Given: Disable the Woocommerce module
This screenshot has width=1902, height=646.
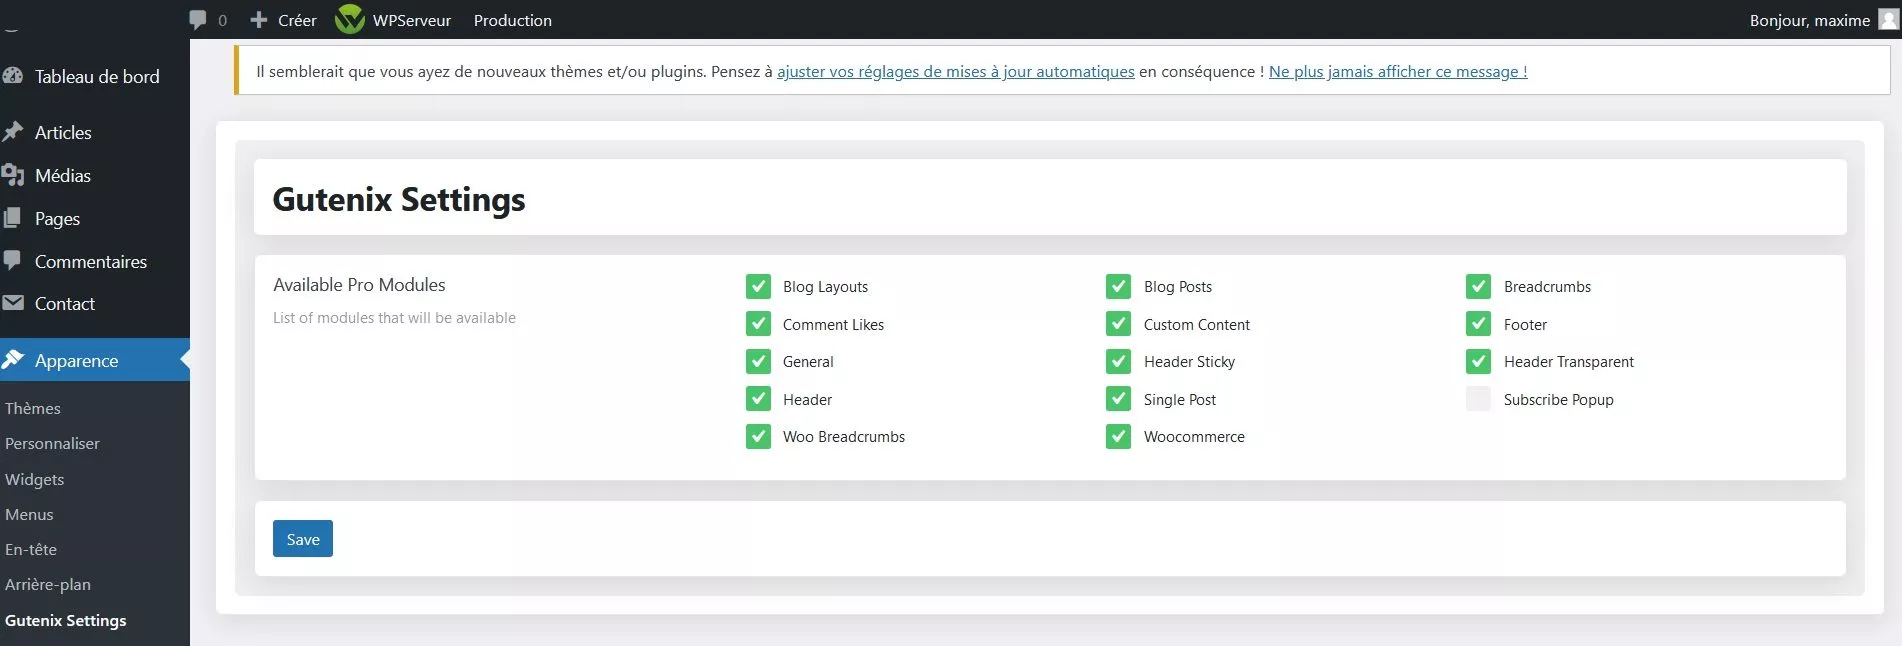Looking at the screenshot, I should point(1118,437).
